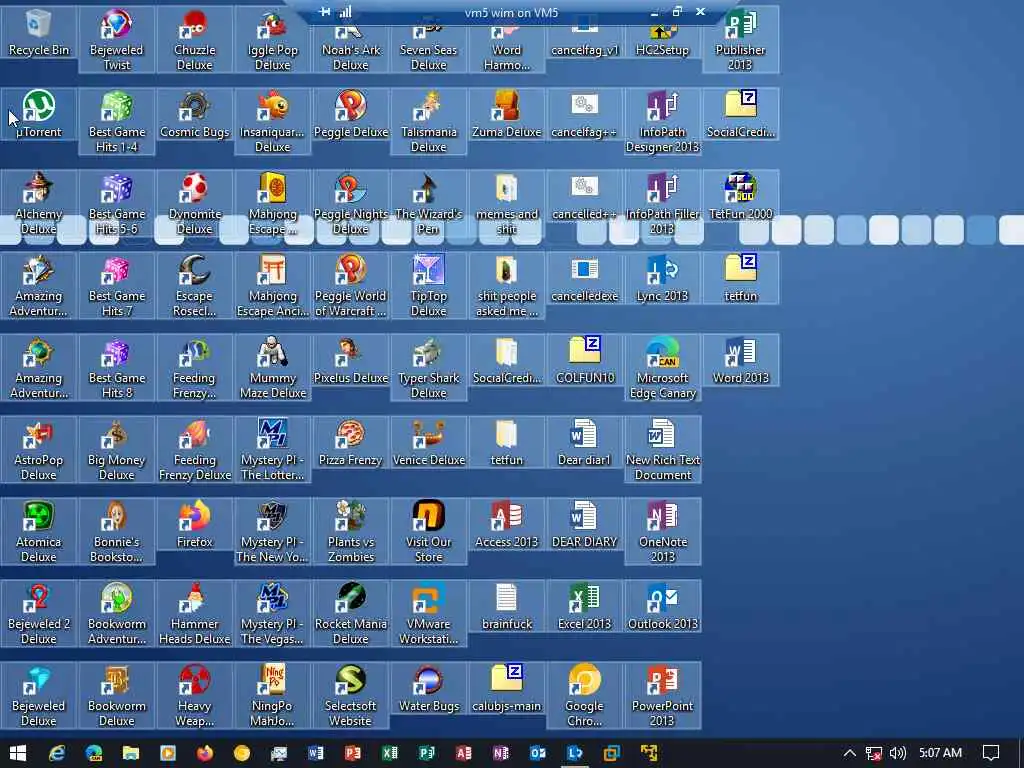This screenshot has width=1024, height=768.
Task: Open Excel 2013 desktop shortcut
Action: point(584,605)
